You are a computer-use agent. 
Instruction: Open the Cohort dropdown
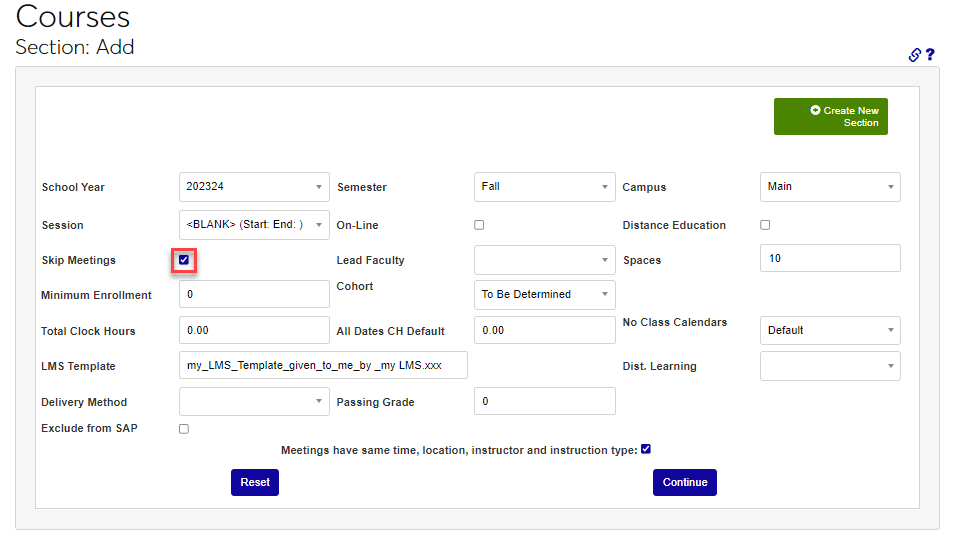(544, 295)
